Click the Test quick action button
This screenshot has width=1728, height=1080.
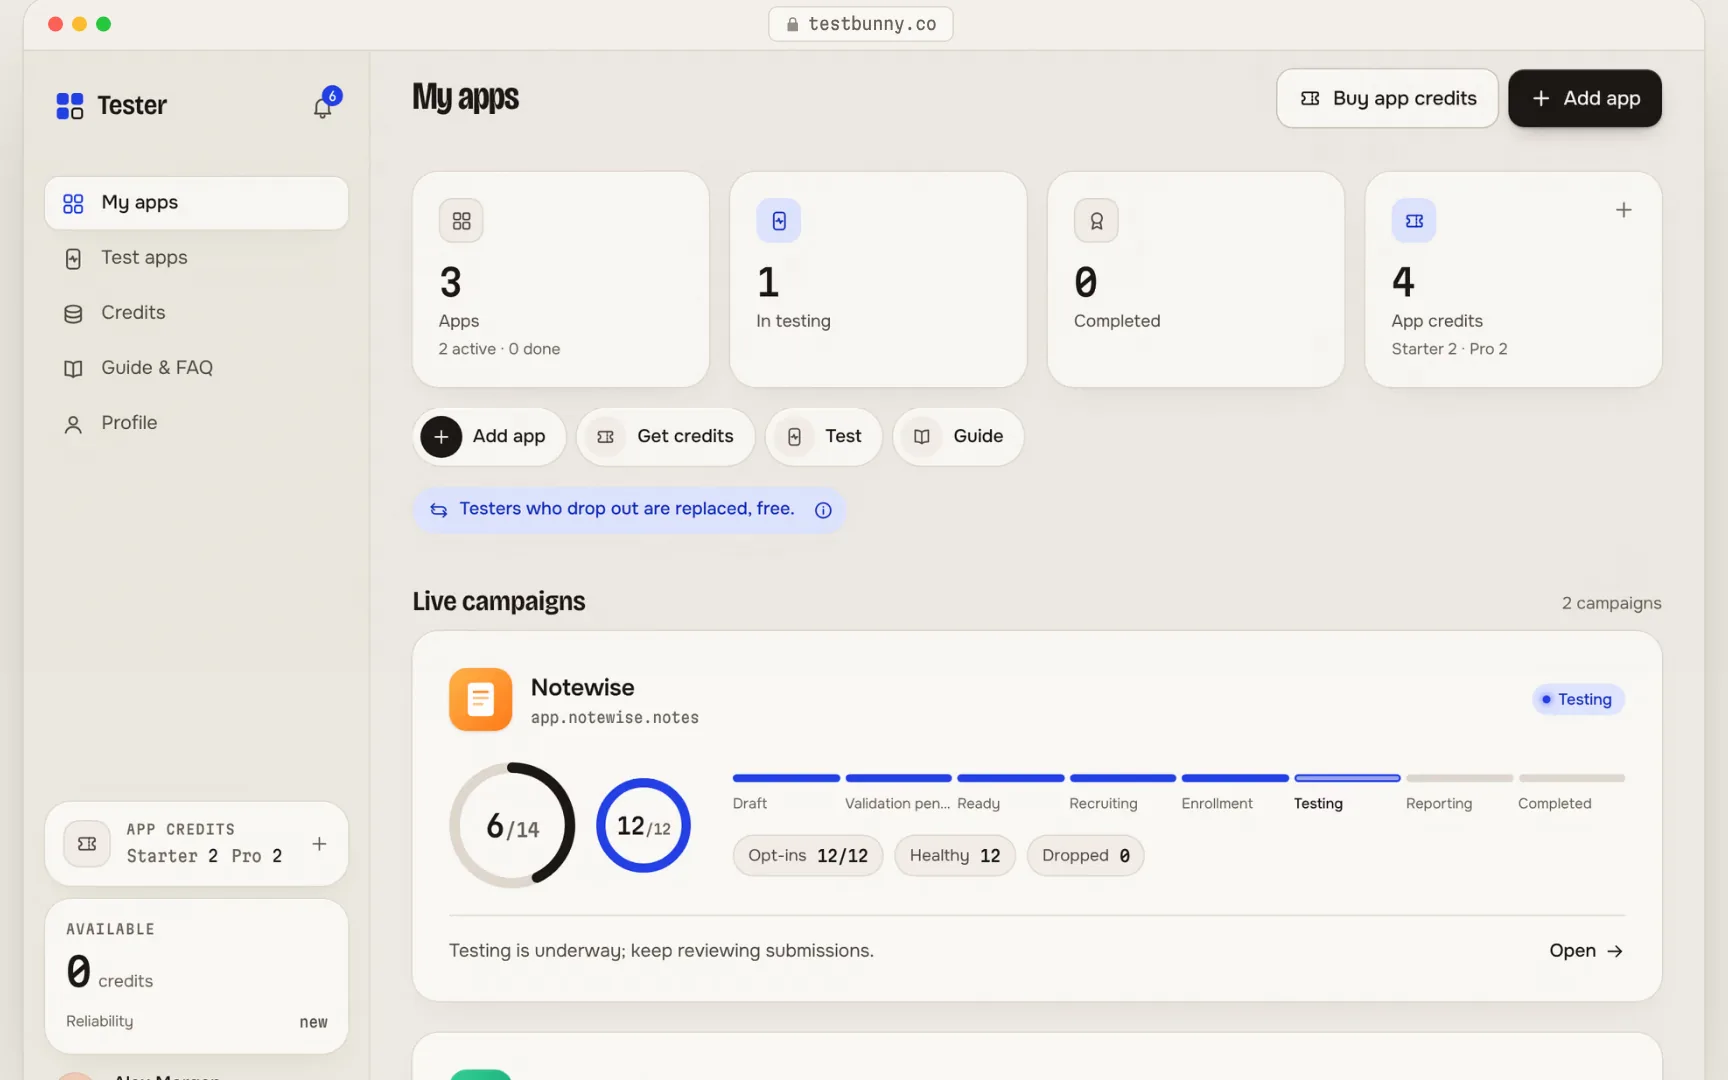click(x=824, y=437)
